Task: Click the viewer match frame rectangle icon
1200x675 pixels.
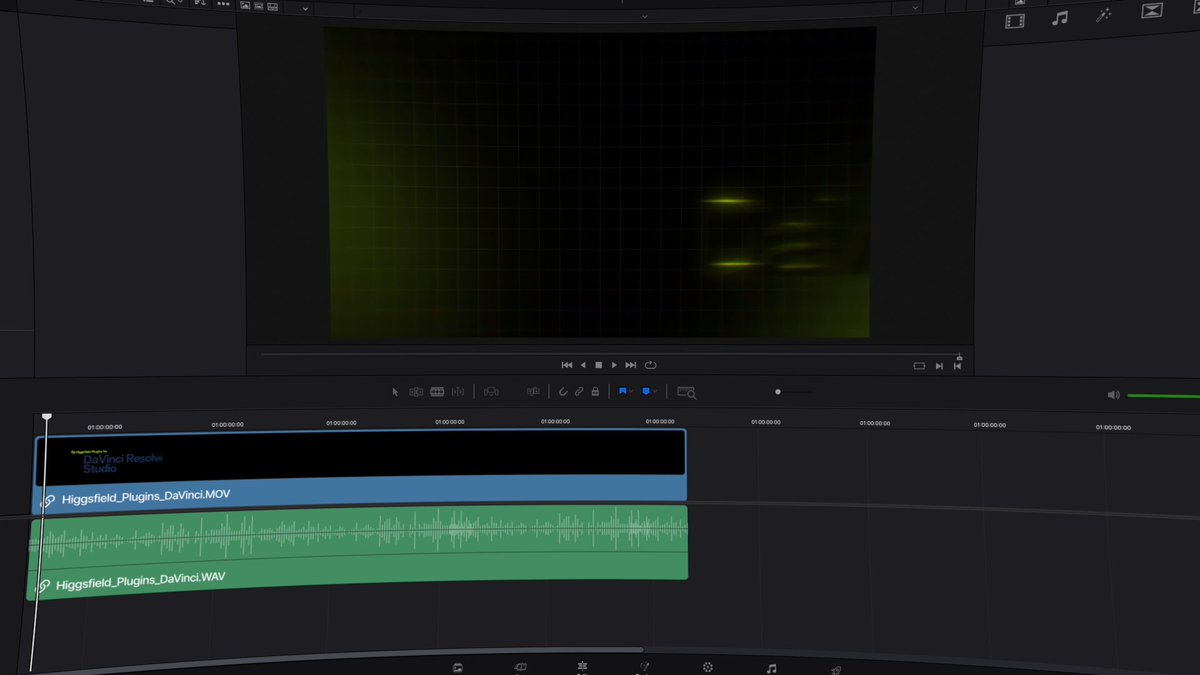Action: pos(919,366)
